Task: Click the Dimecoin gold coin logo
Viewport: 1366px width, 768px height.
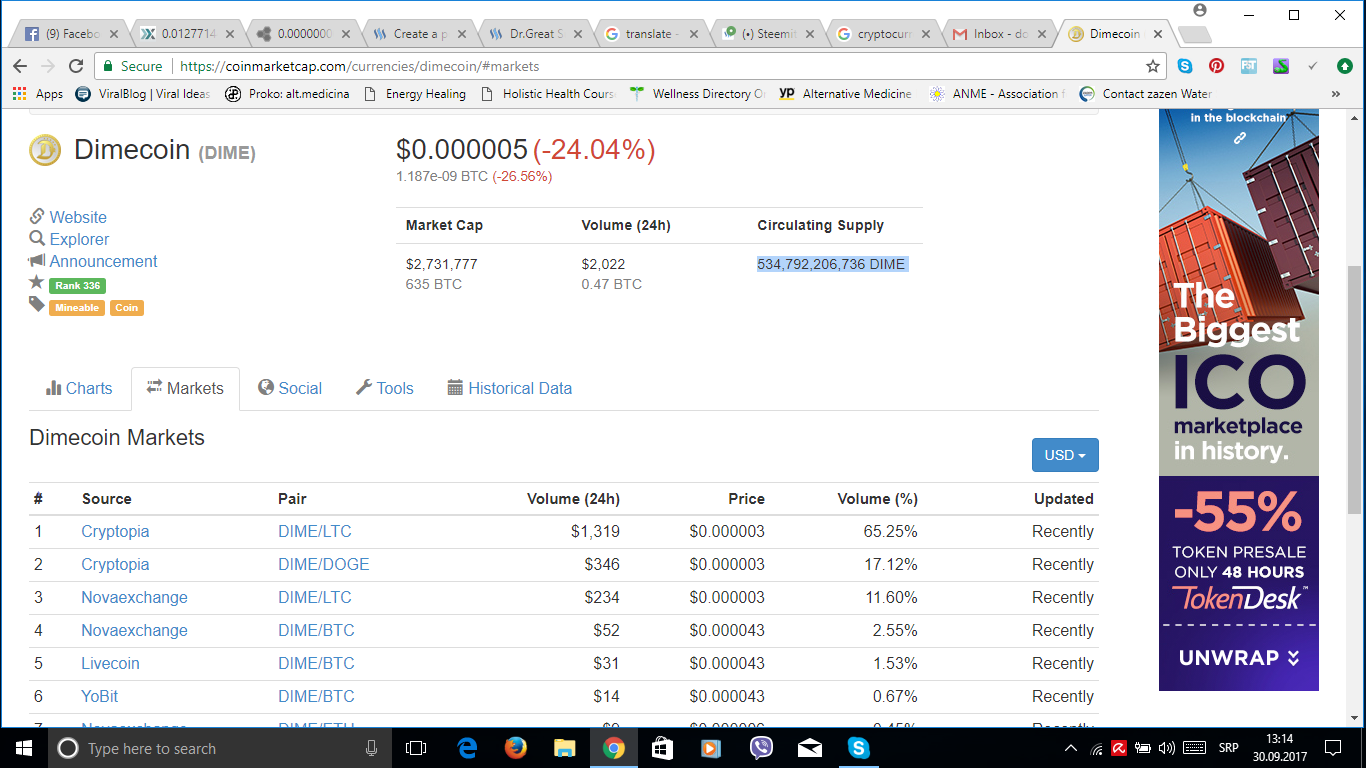Action: [45, 150]
